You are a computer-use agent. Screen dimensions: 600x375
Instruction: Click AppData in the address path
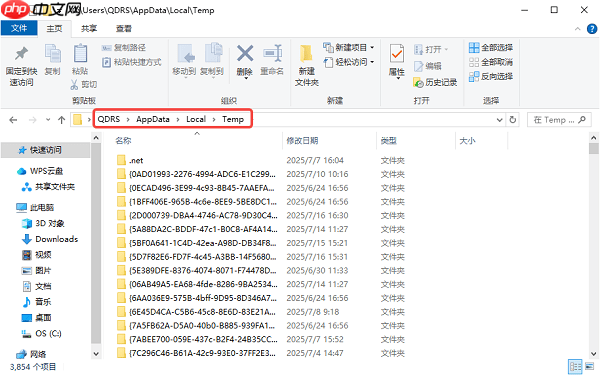point(153,119)
